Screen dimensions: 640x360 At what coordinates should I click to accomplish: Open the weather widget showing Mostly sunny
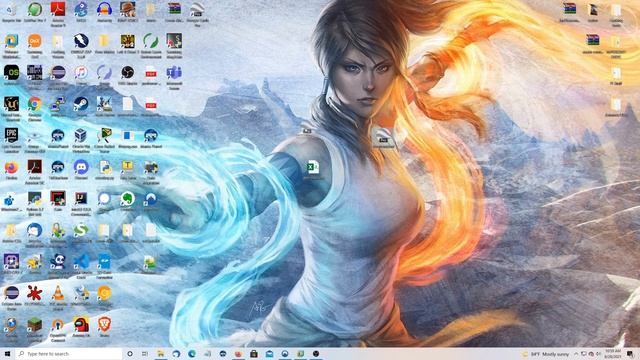click(546, 354)
